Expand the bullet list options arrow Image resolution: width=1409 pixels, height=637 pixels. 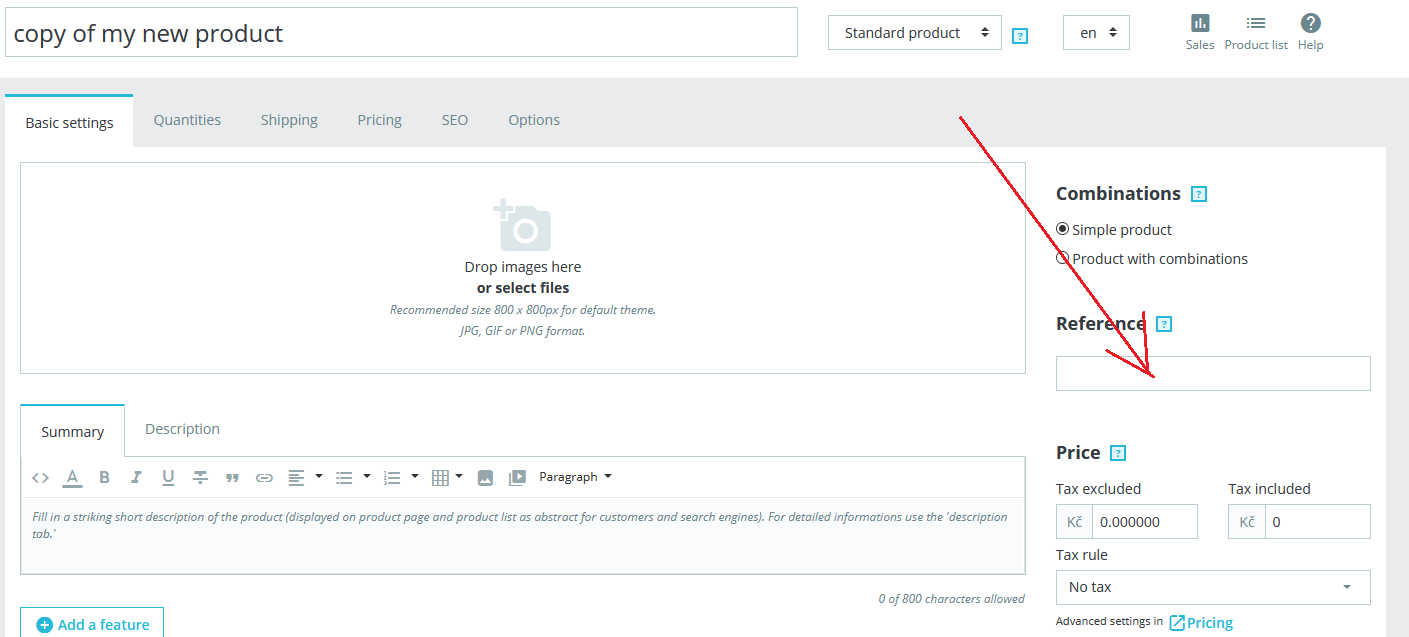point(367,477)
